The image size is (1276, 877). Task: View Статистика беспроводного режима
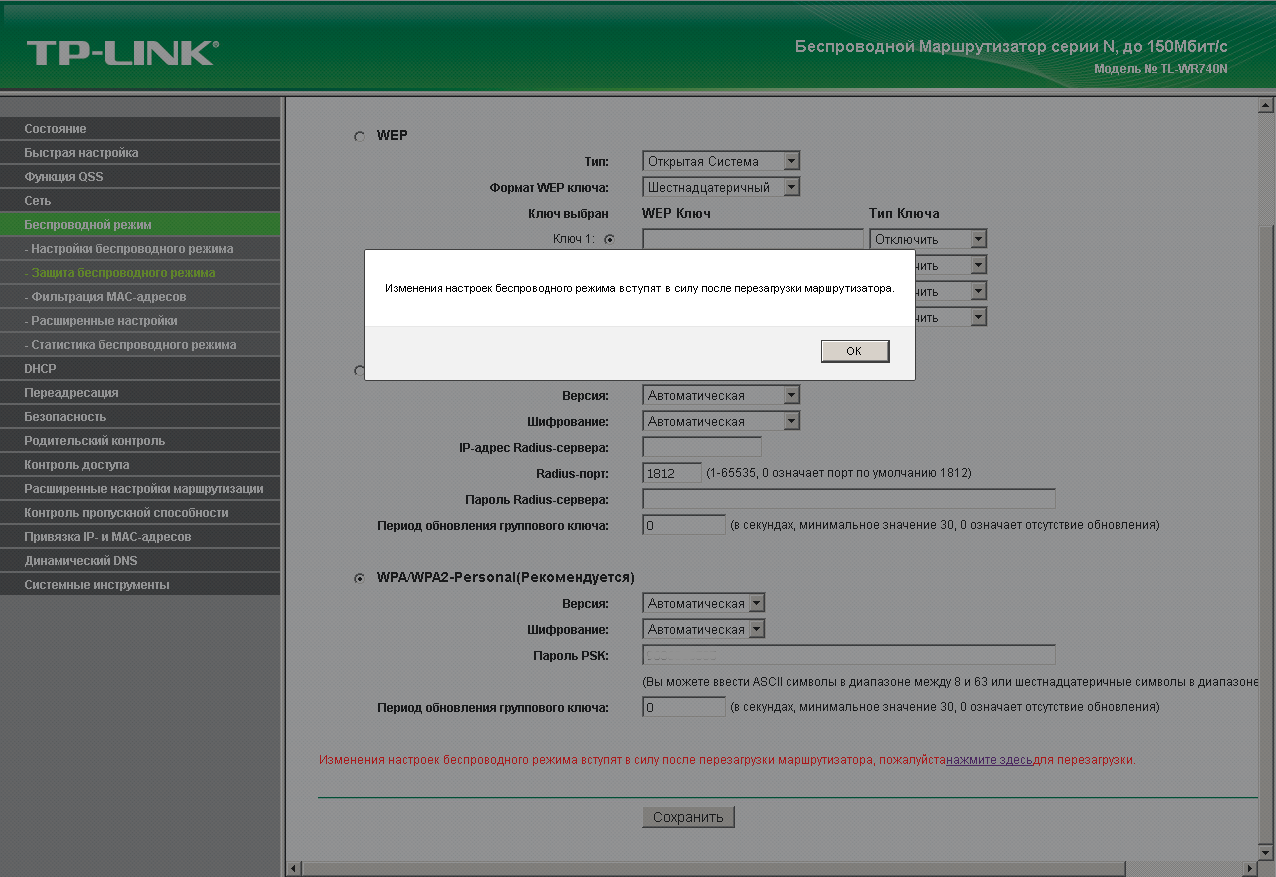[x=140, y=345]
